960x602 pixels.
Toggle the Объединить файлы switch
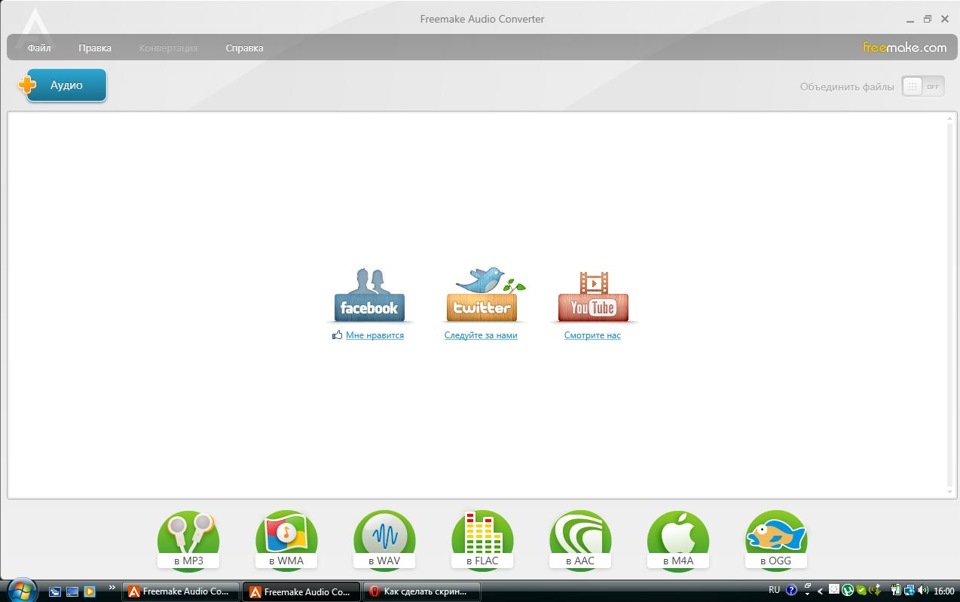click(x=923, y=86)
